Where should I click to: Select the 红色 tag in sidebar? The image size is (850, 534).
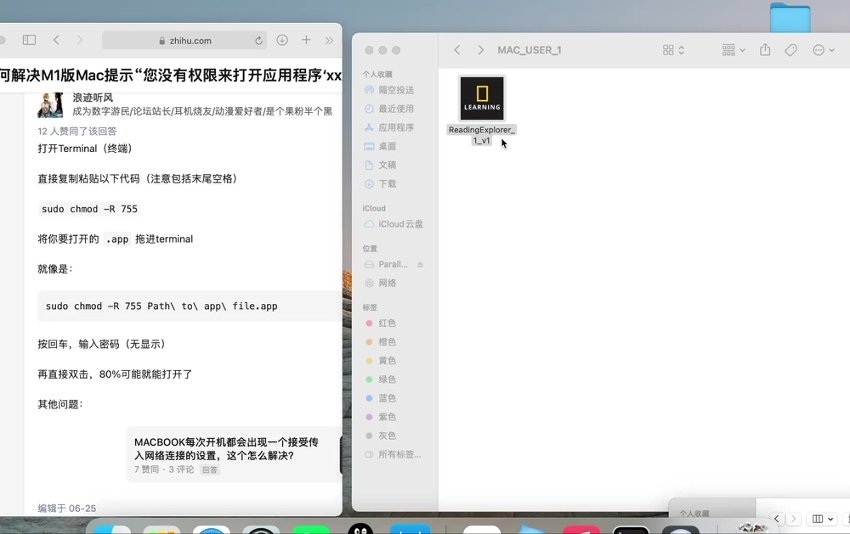point(387,323)
